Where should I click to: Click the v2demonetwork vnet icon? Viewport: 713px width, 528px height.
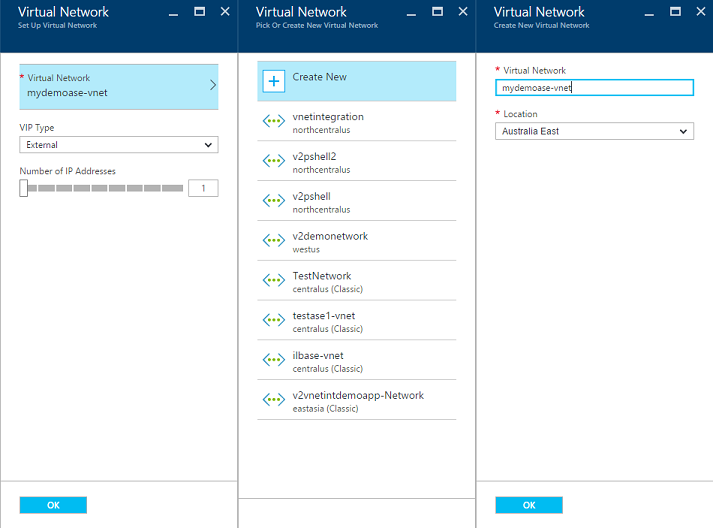(x=273, y=241)
